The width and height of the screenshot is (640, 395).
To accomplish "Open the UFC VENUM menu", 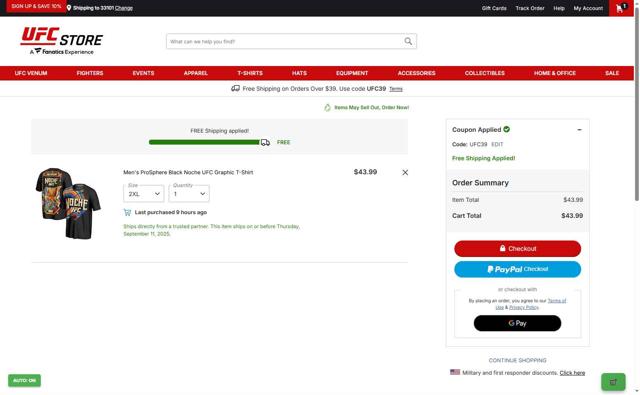I will pos(31,73).
